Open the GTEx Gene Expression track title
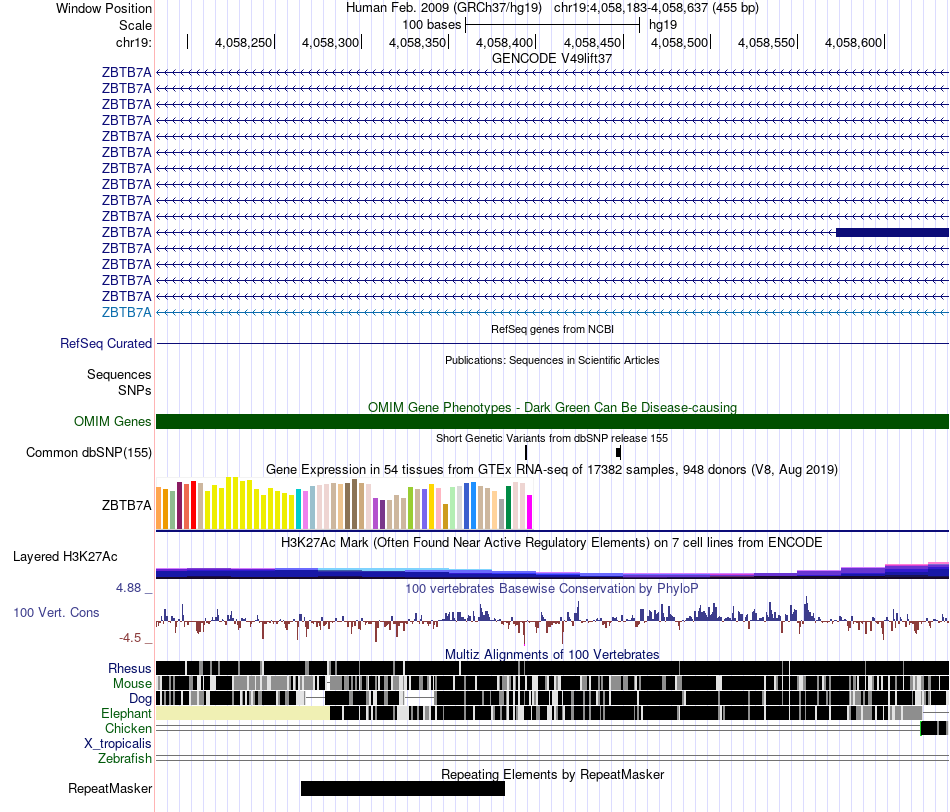Image resolution: width=950 pixels, height=812 pixels. (x=552, y=470)
